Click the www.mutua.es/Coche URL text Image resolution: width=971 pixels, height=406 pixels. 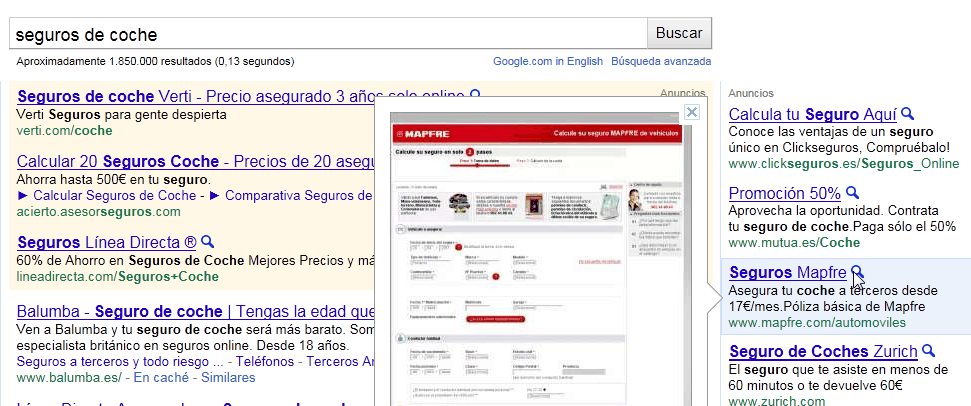tap(794, 242)
